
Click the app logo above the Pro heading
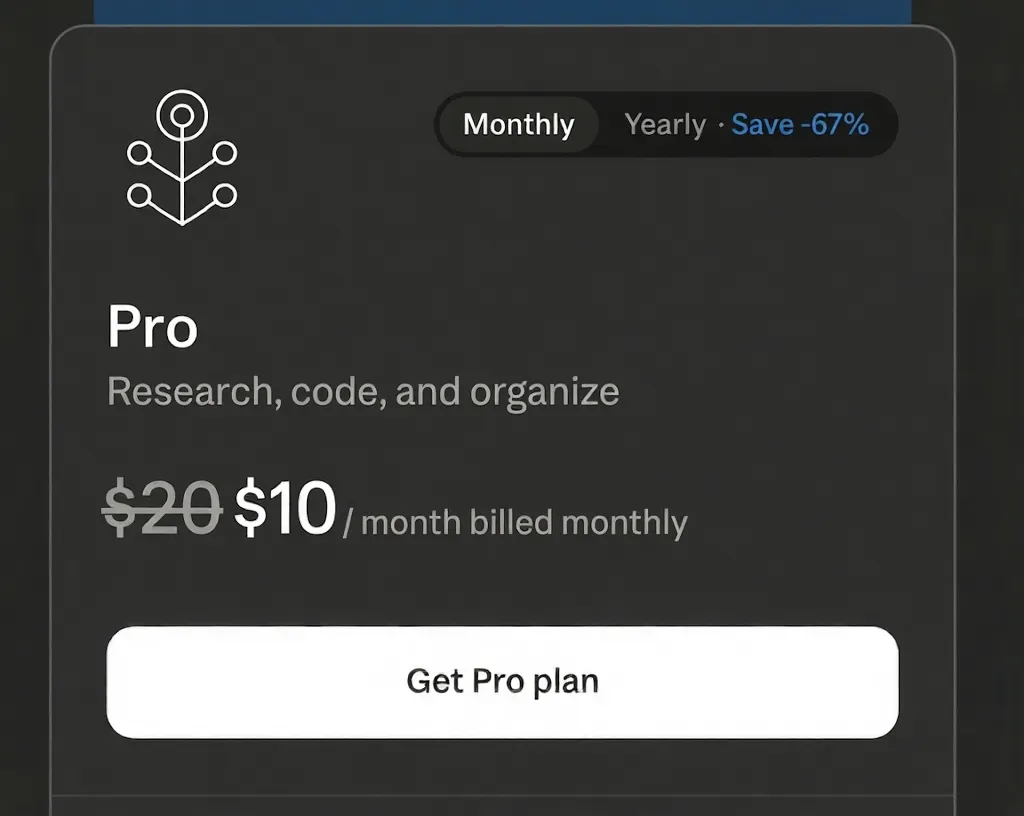(x=183, y=157)
